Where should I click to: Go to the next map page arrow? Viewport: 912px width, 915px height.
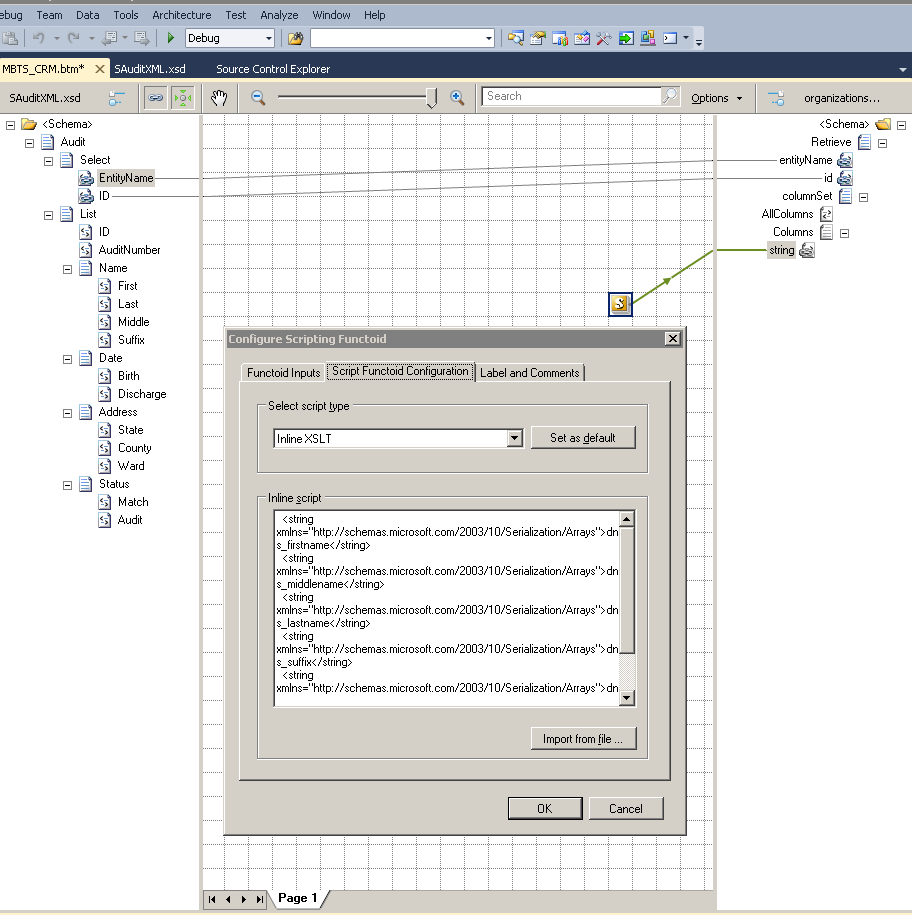[244, 899]
